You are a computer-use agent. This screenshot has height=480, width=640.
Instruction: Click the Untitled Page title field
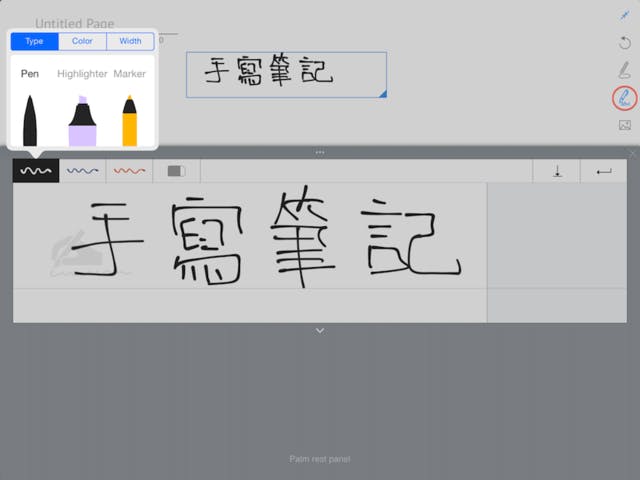[x=75, y=23]
